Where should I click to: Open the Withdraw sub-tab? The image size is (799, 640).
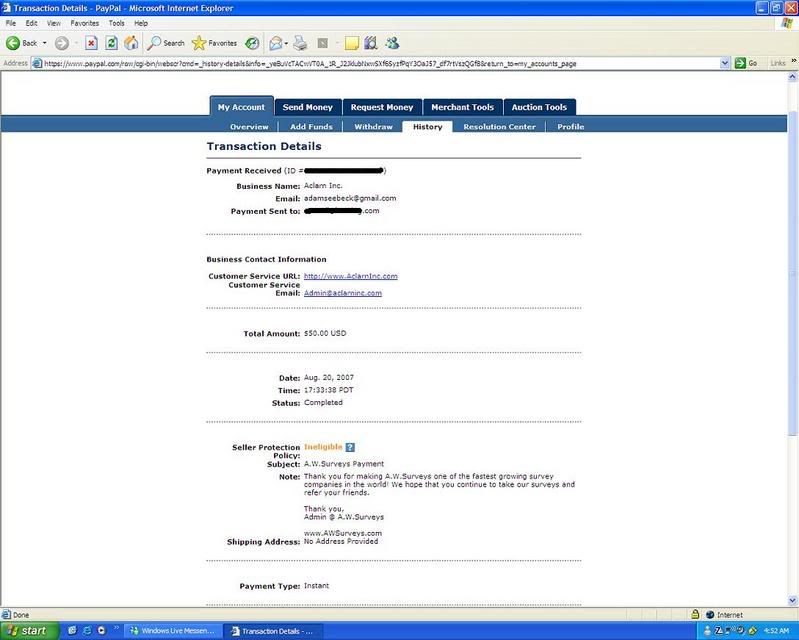[x=374, y=127]
